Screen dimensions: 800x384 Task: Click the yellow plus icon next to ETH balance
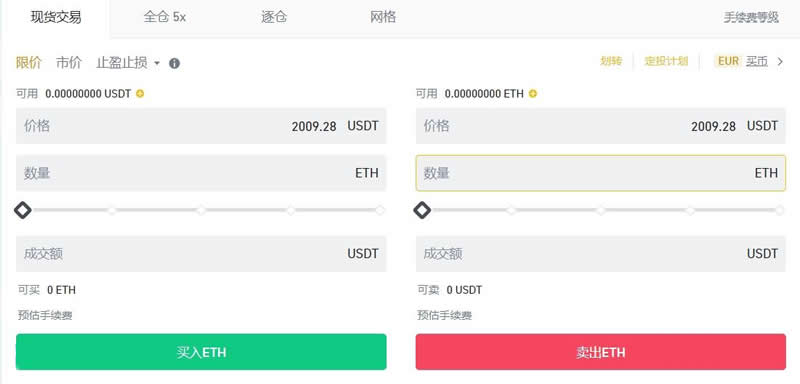click(x=533, y=94)
